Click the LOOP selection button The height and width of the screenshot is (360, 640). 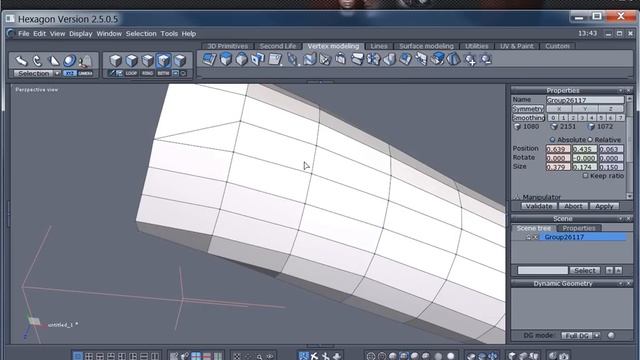pyautogui.click(x=131, y=73)
